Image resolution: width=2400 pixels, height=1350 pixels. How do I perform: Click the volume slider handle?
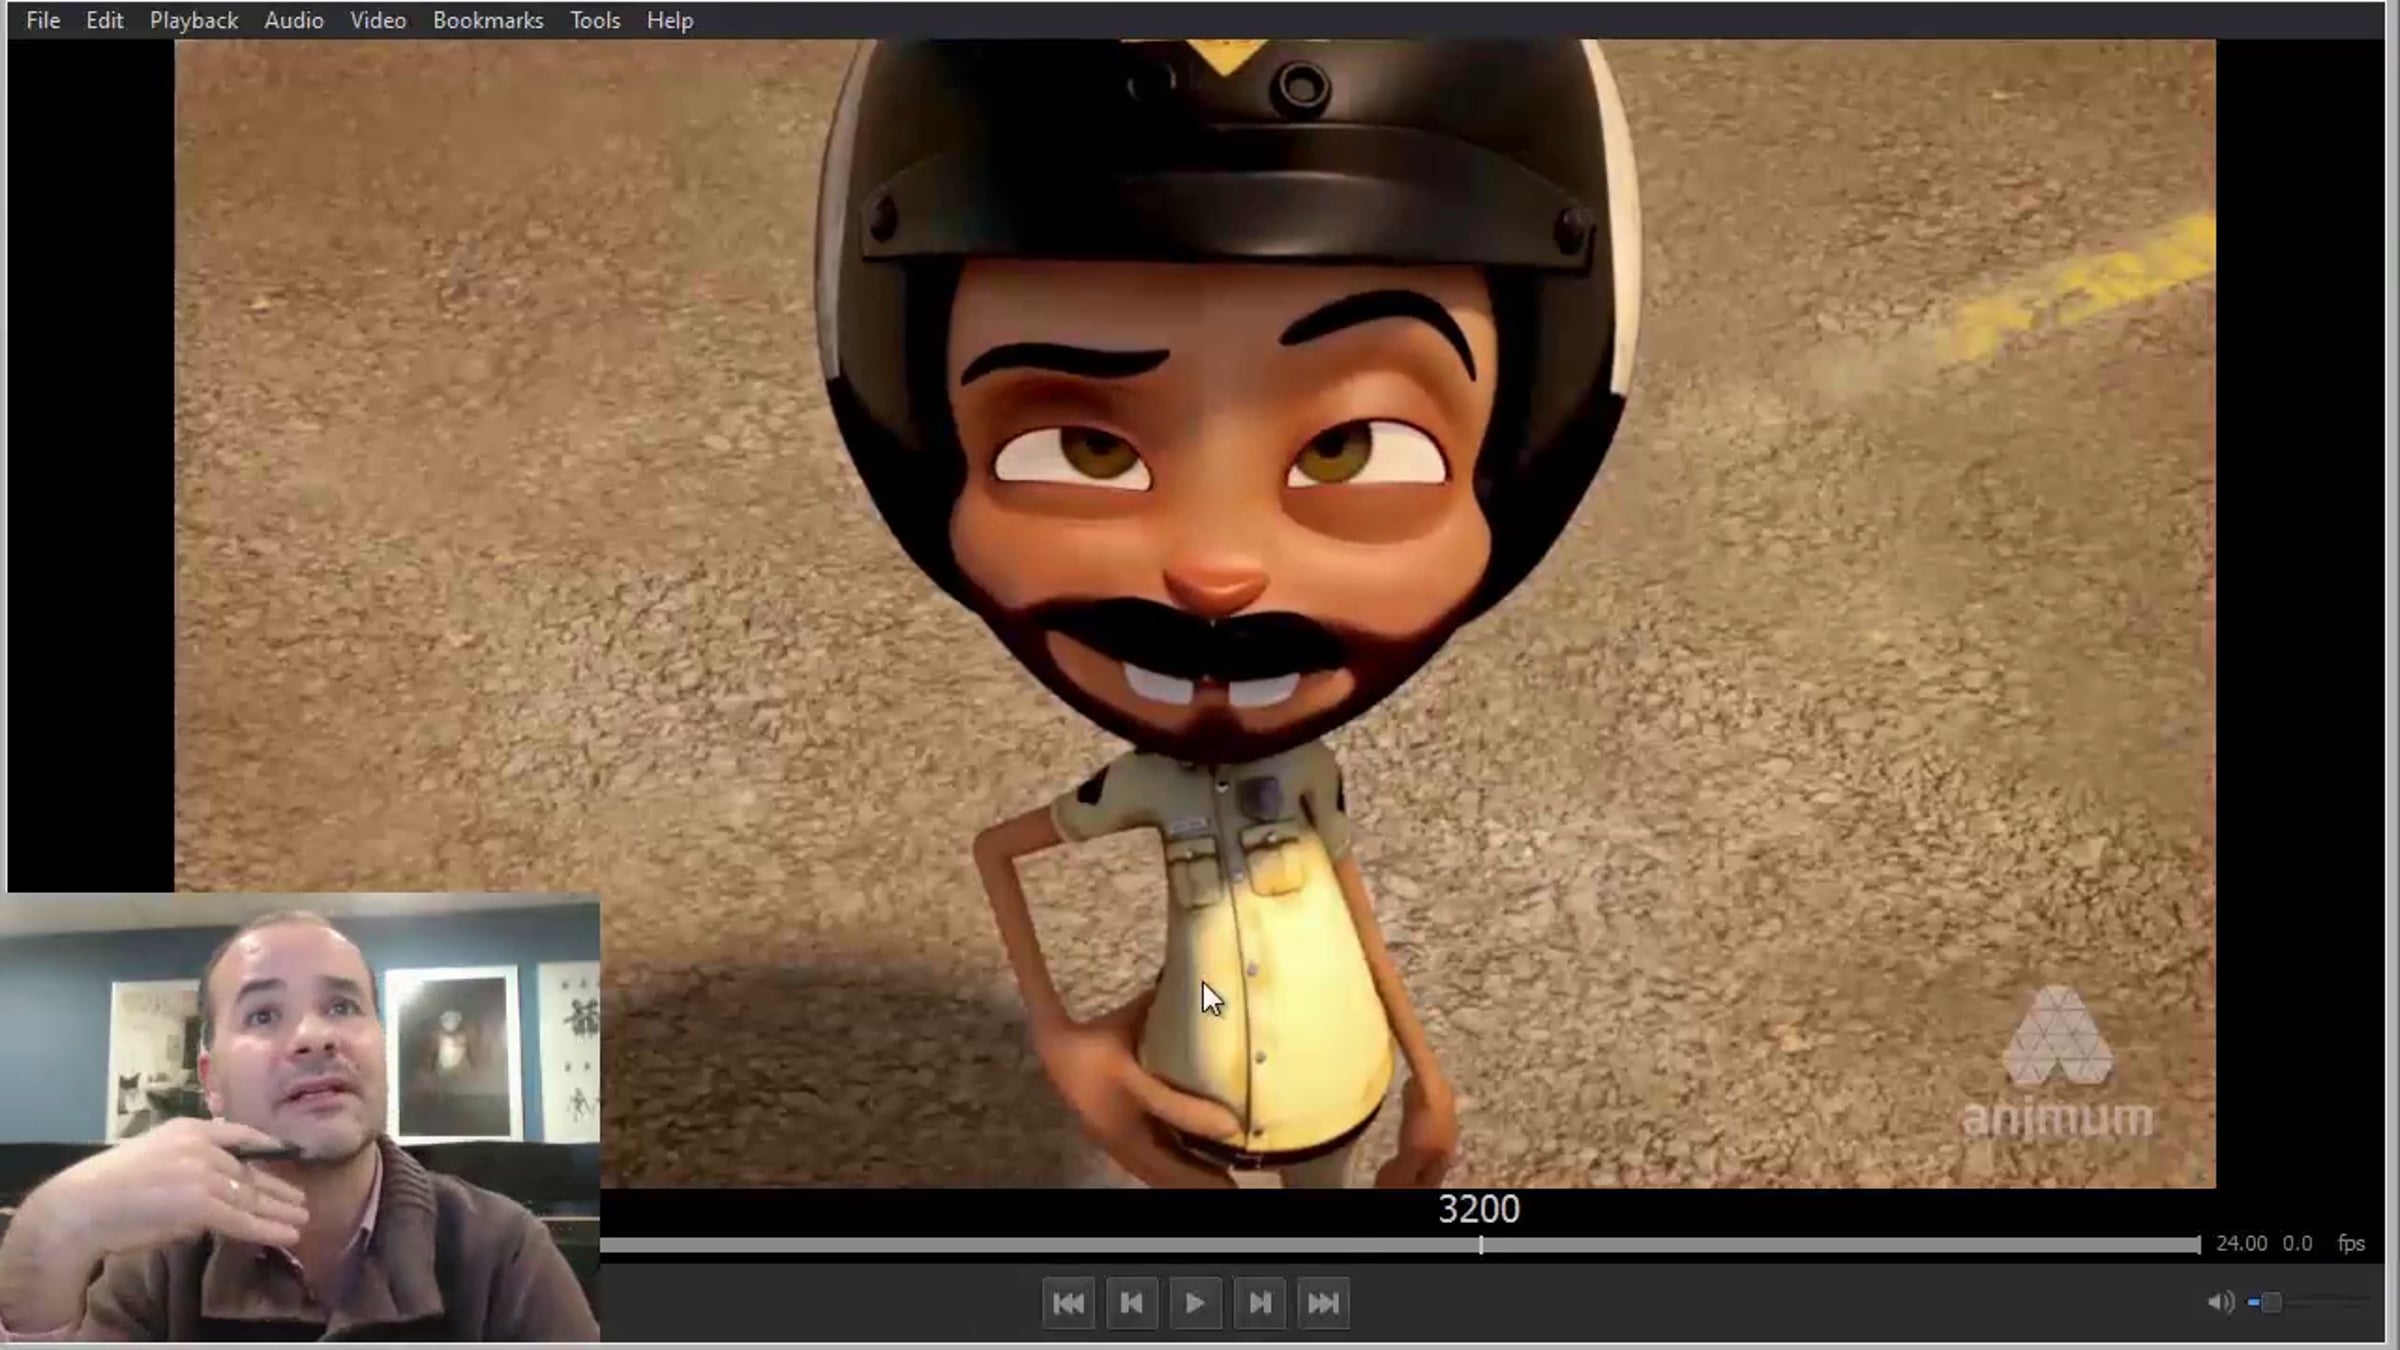[x=2271, y=1302]
